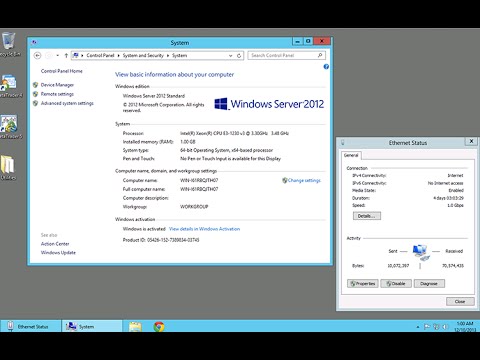
Task: Click the help question mark icon
Action: pyautogui.click(x=326, y=67)
